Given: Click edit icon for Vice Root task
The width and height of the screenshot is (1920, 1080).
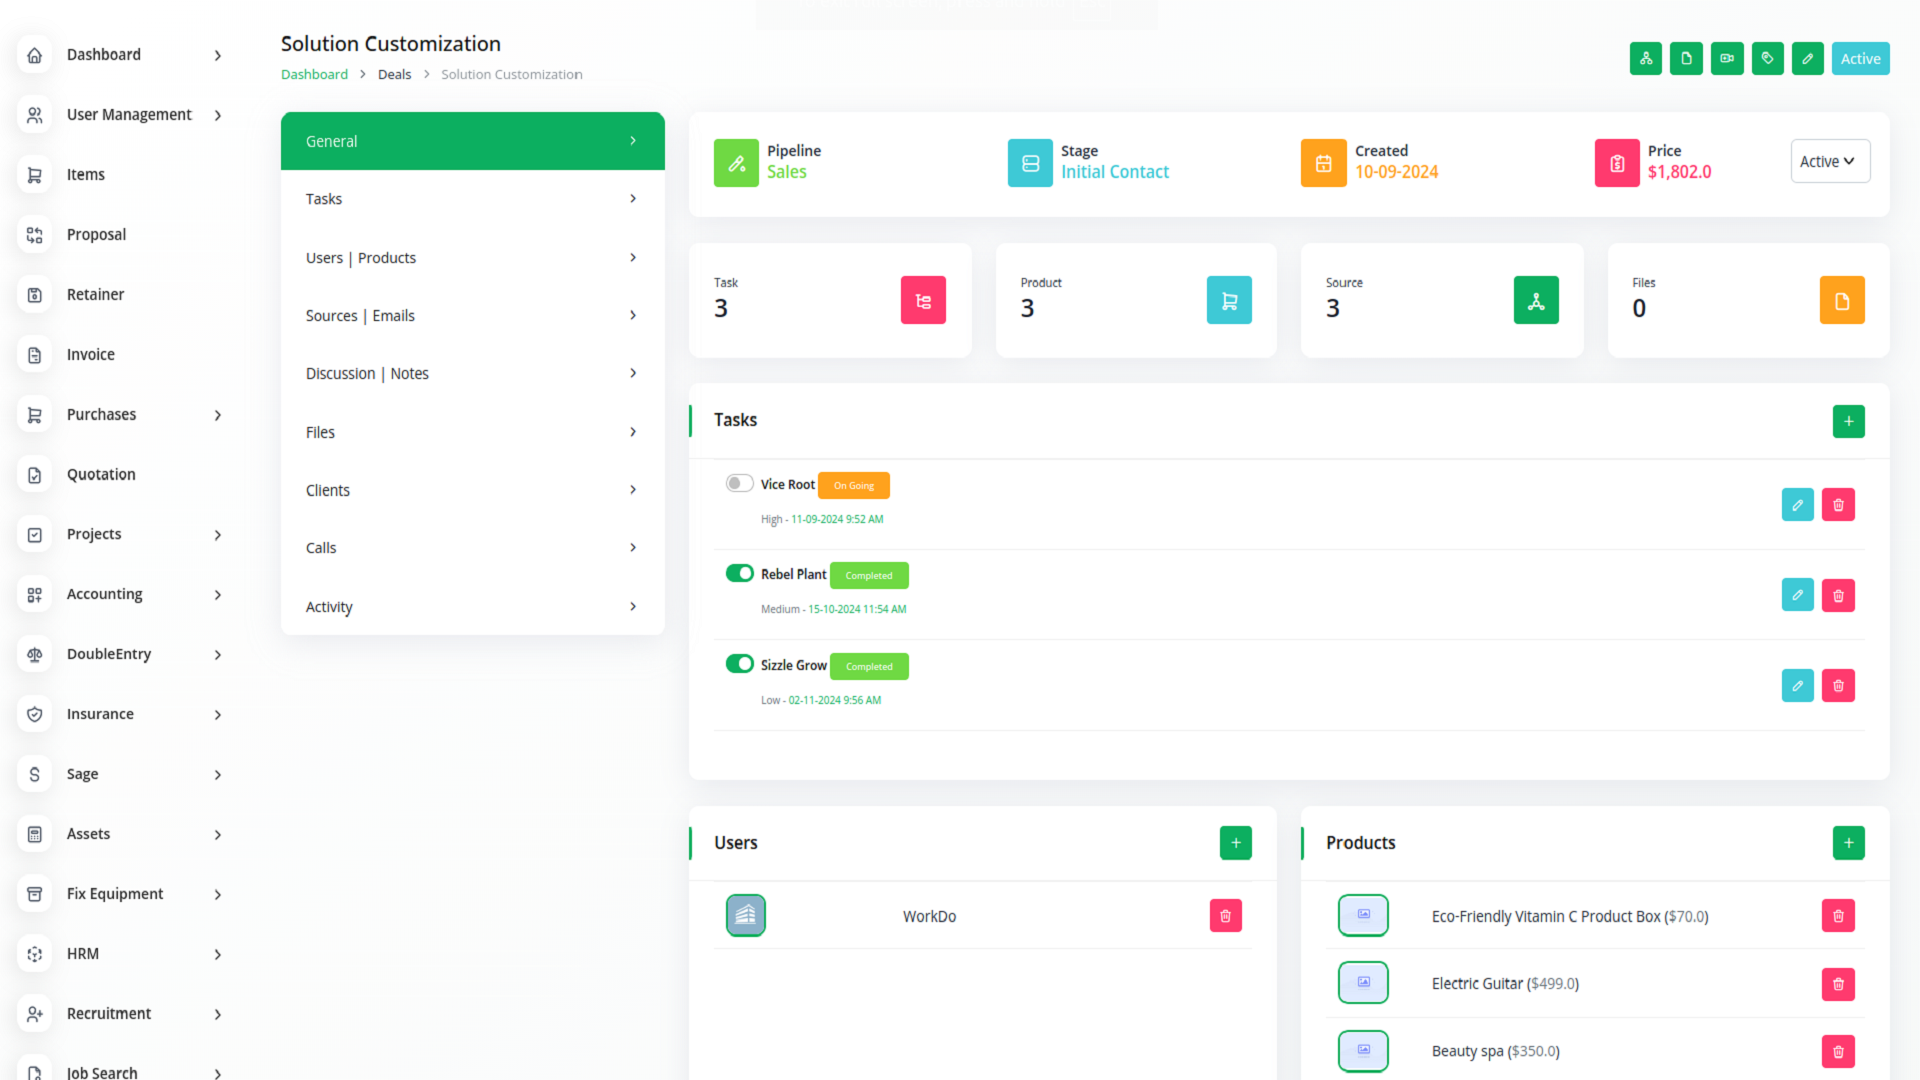Looking at the screenshot, I should pos(1797,505).
